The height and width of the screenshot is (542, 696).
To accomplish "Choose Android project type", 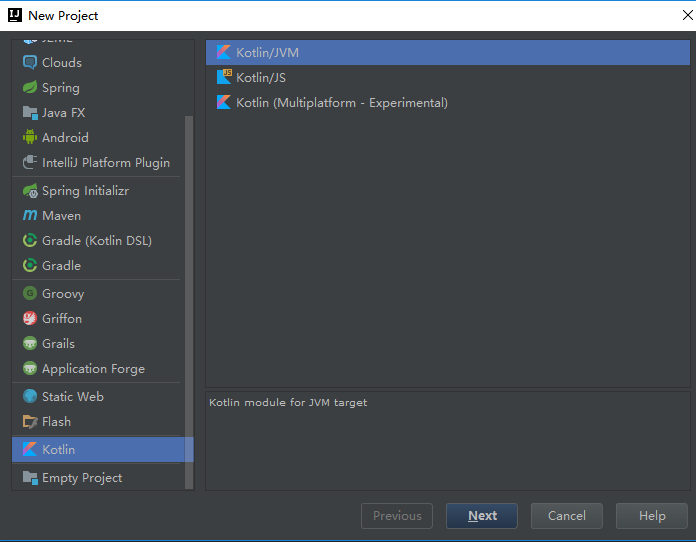I will 103,138.
